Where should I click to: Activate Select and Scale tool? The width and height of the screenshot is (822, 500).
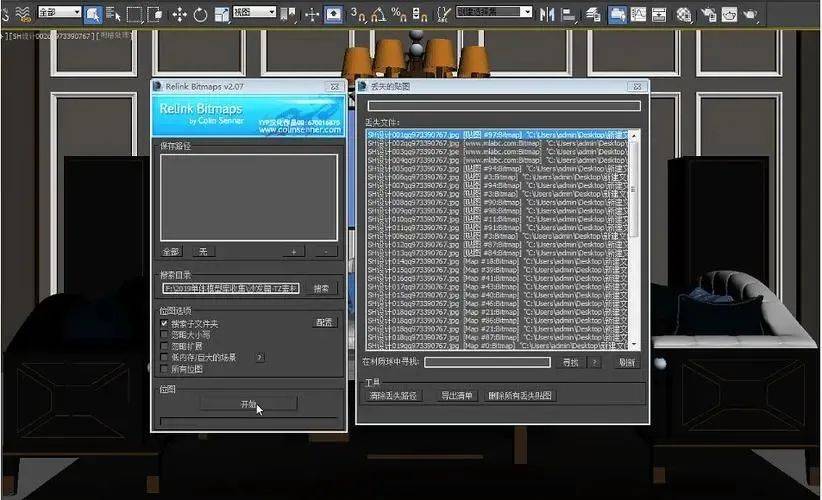222,14
